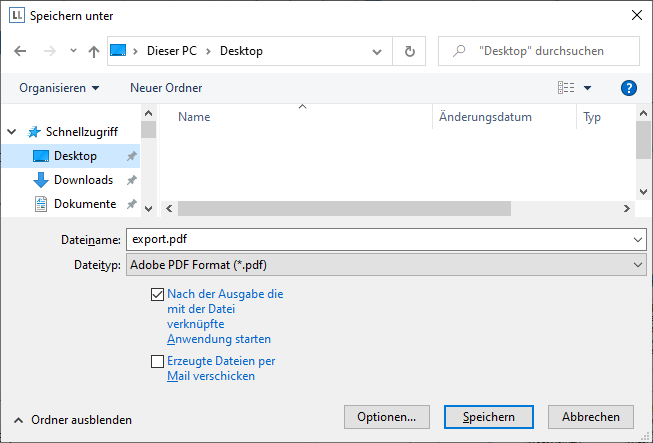Screen dimensions: 653x443
Task: Click the search magnifier in Desktop search
Action: coord(458,51)
